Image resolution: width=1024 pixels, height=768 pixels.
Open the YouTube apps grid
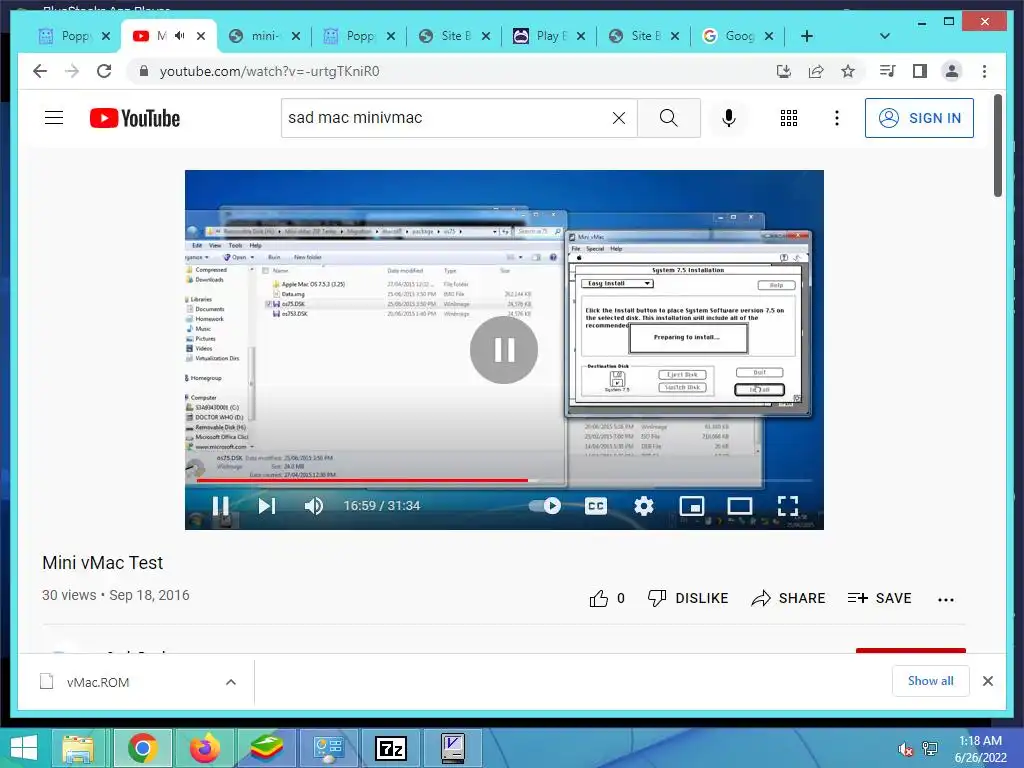coord(789,118)
